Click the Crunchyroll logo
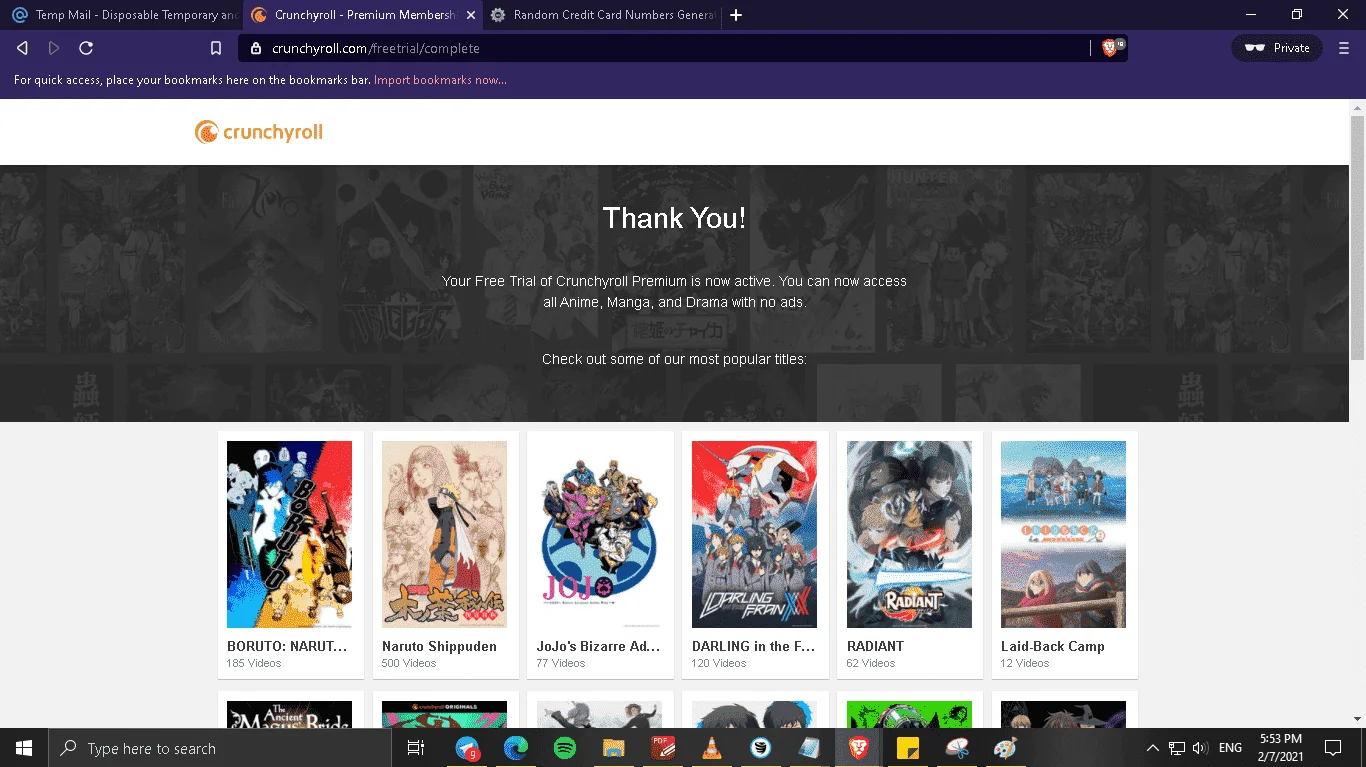This screenshot has width=1366, height=767. (259, 132)
